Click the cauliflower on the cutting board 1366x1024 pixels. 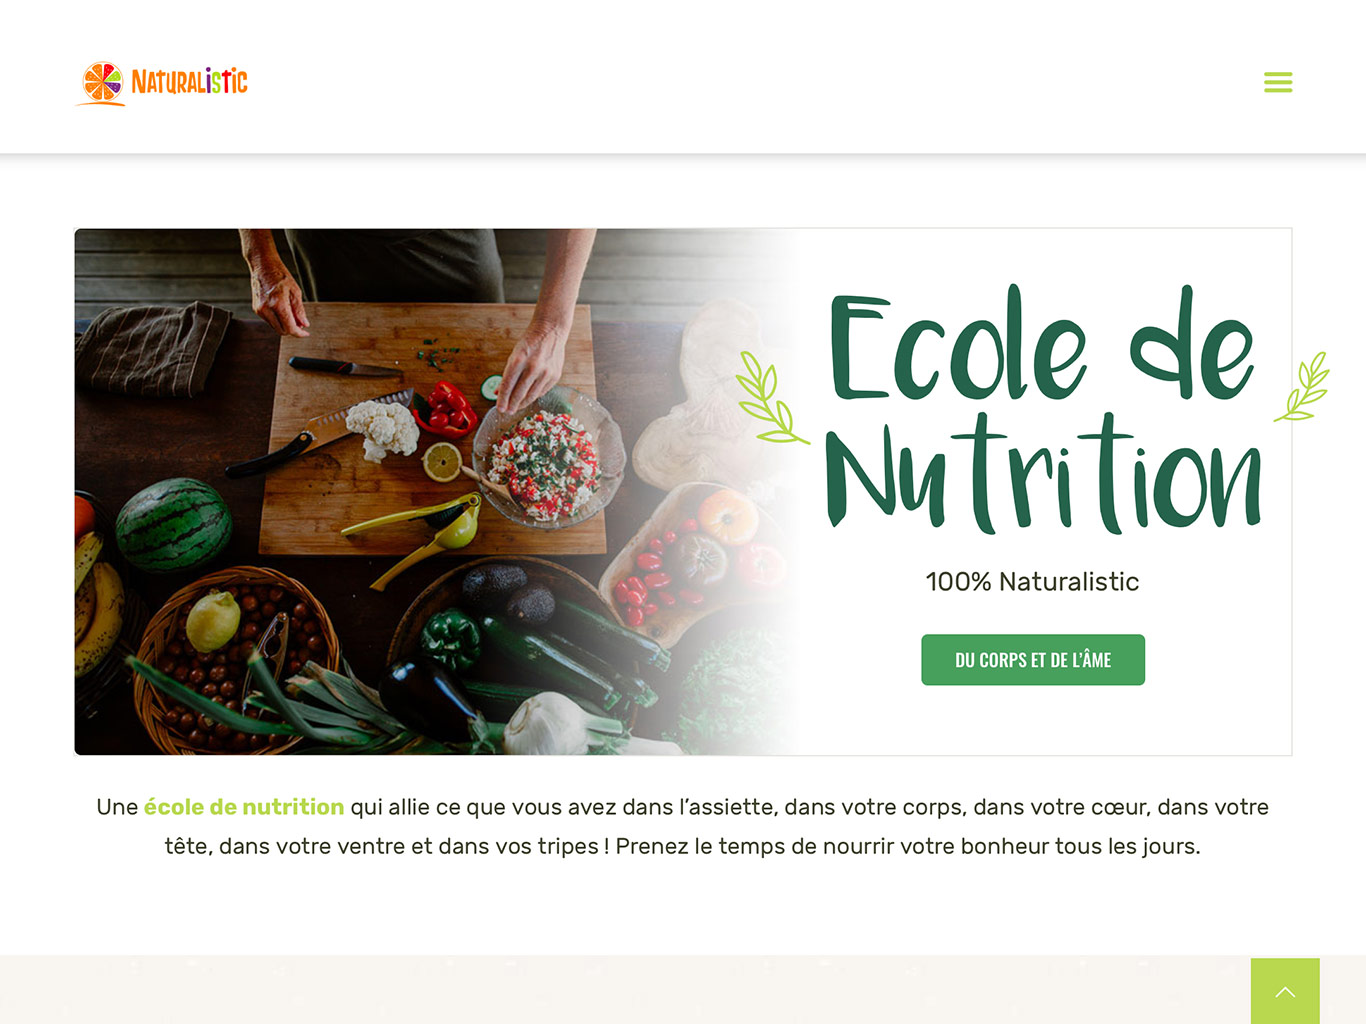pos(383,429)
